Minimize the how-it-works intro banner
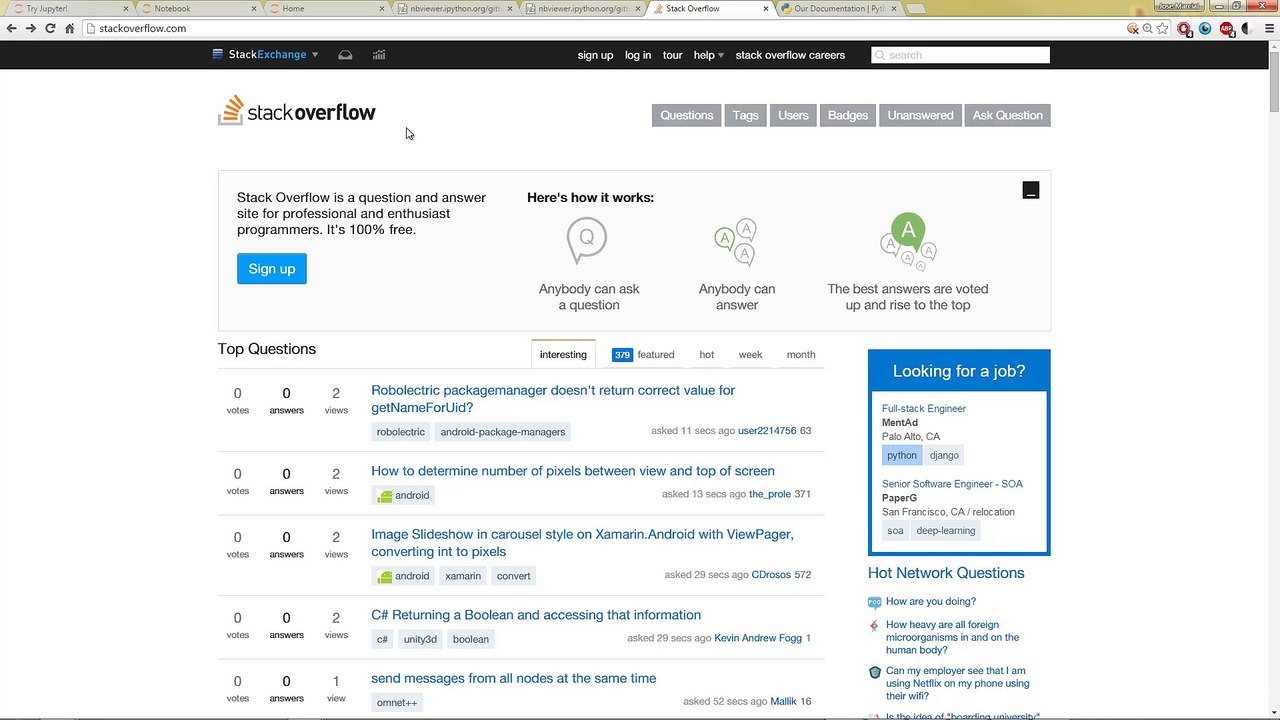This screenshot has width=1280, height=720. point(1031,190)
